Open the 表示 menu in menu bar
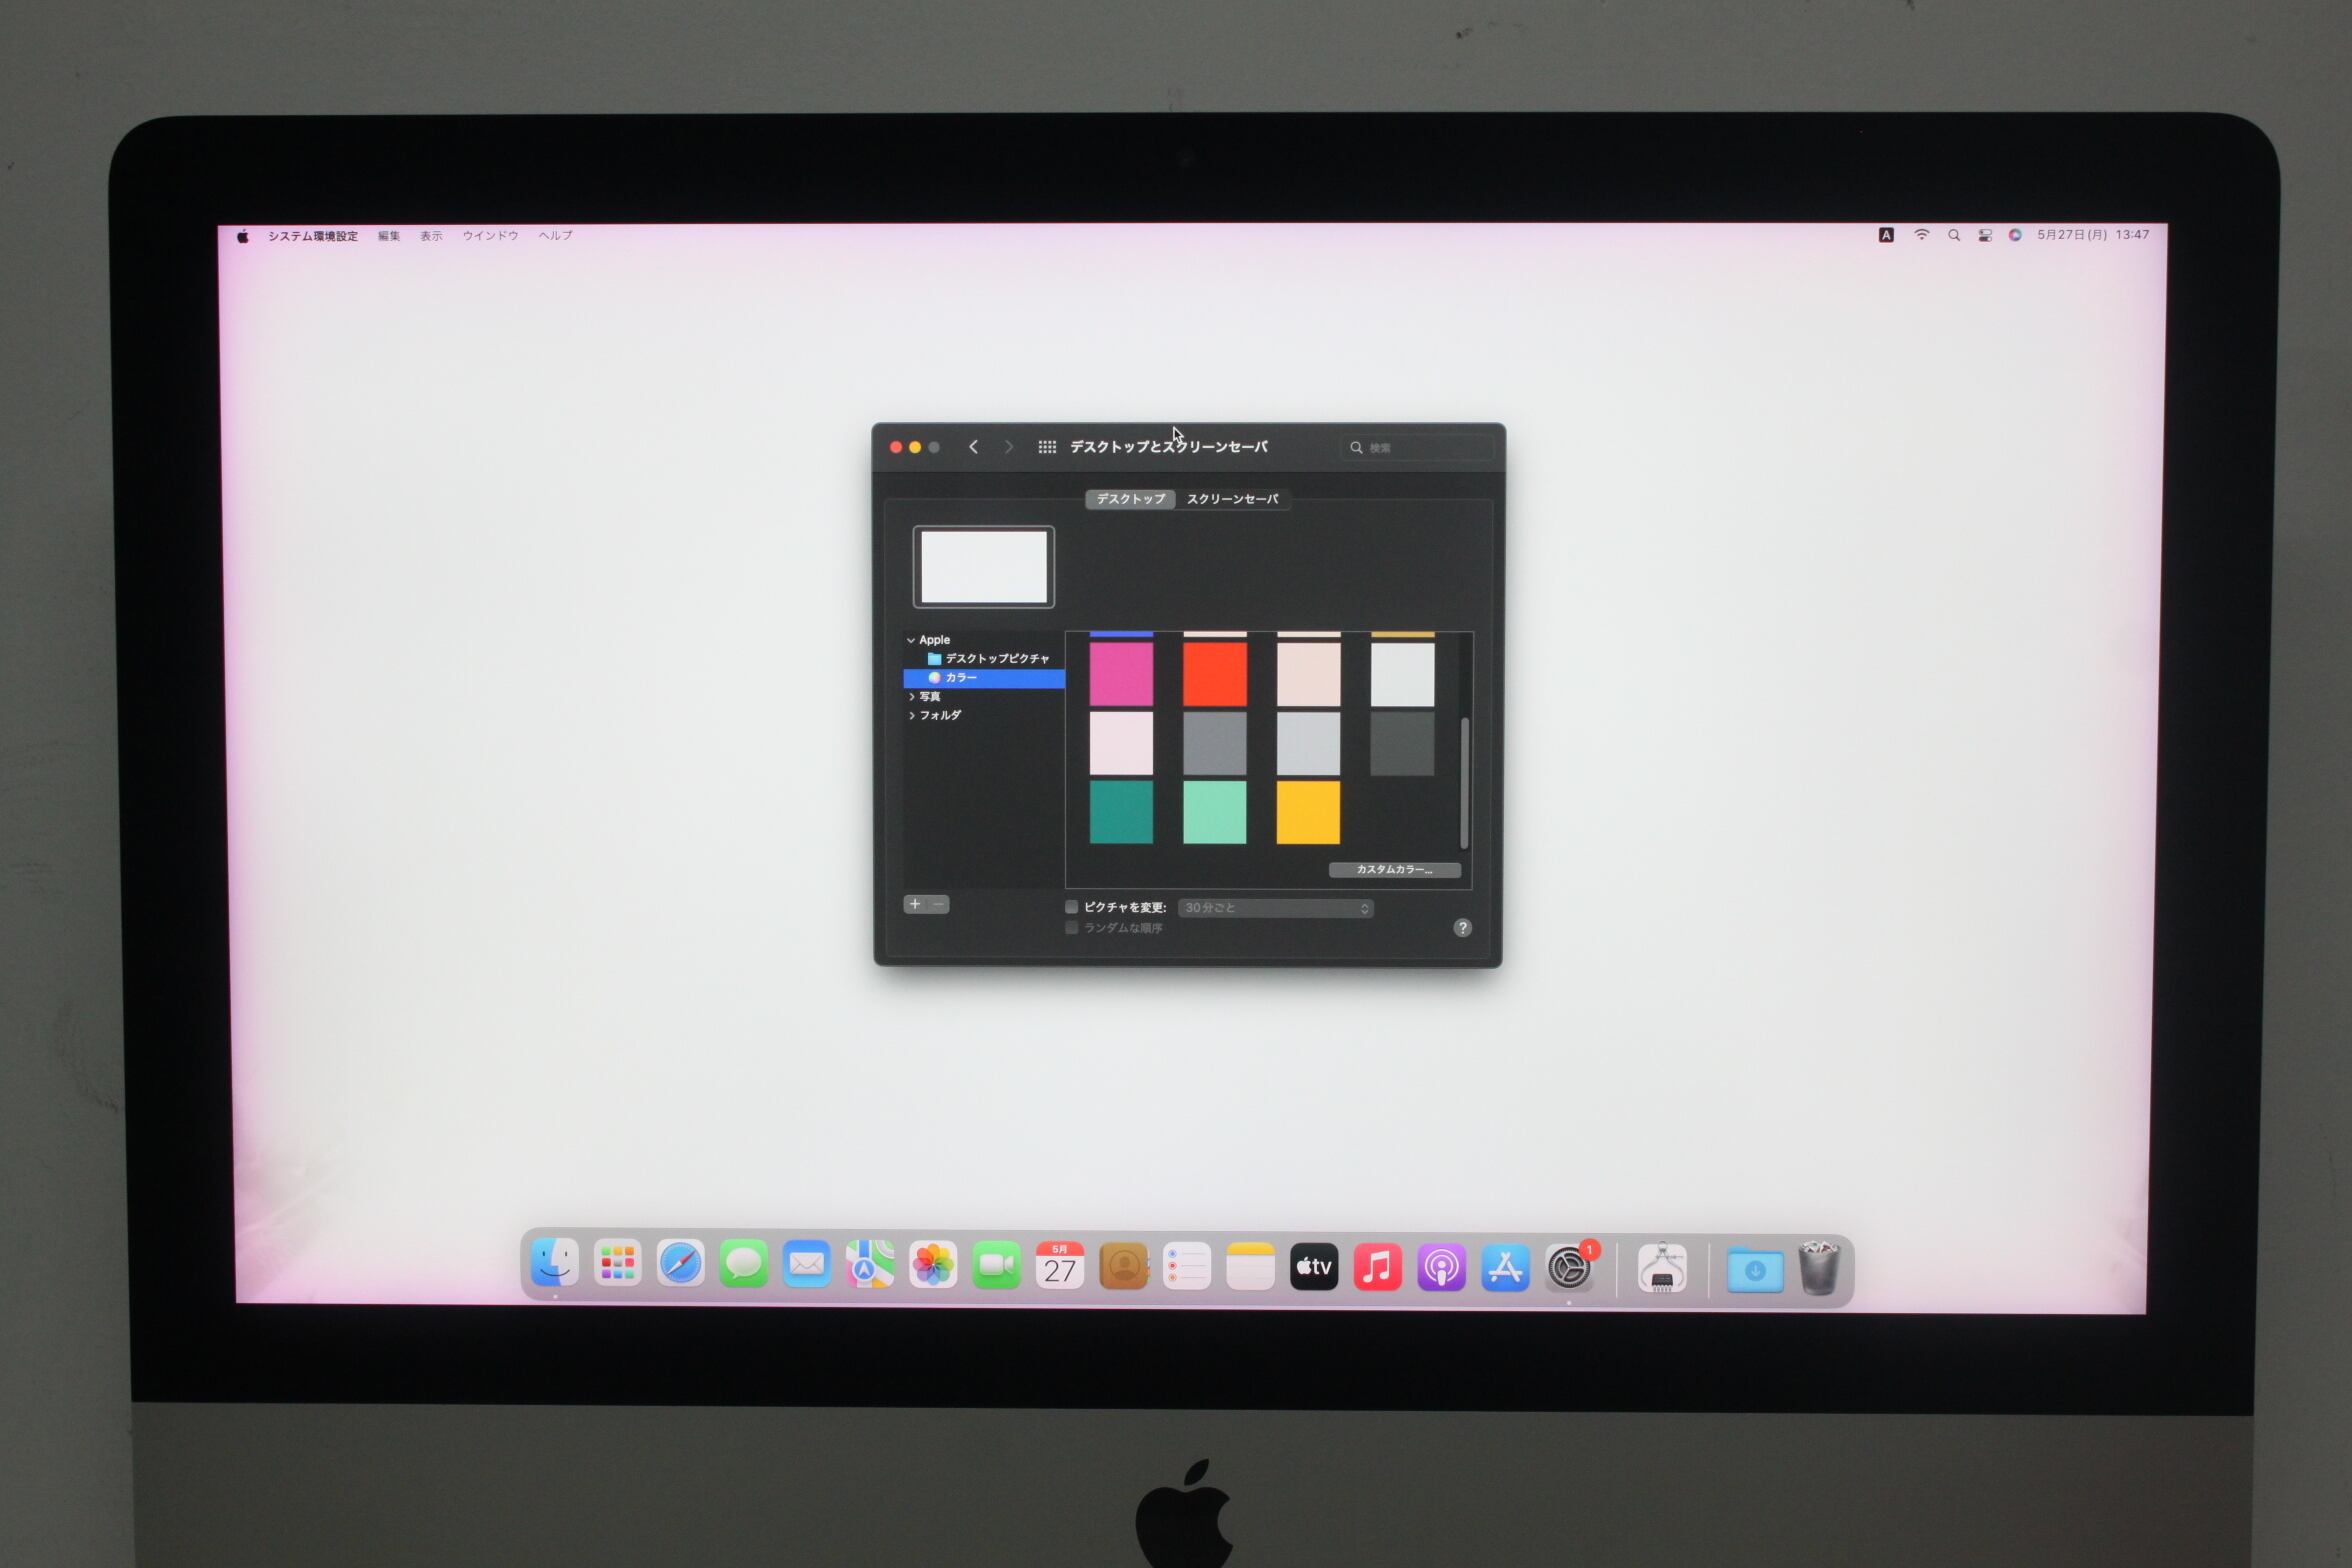Screen dimensions: 2352x1568 coord(431,236)
